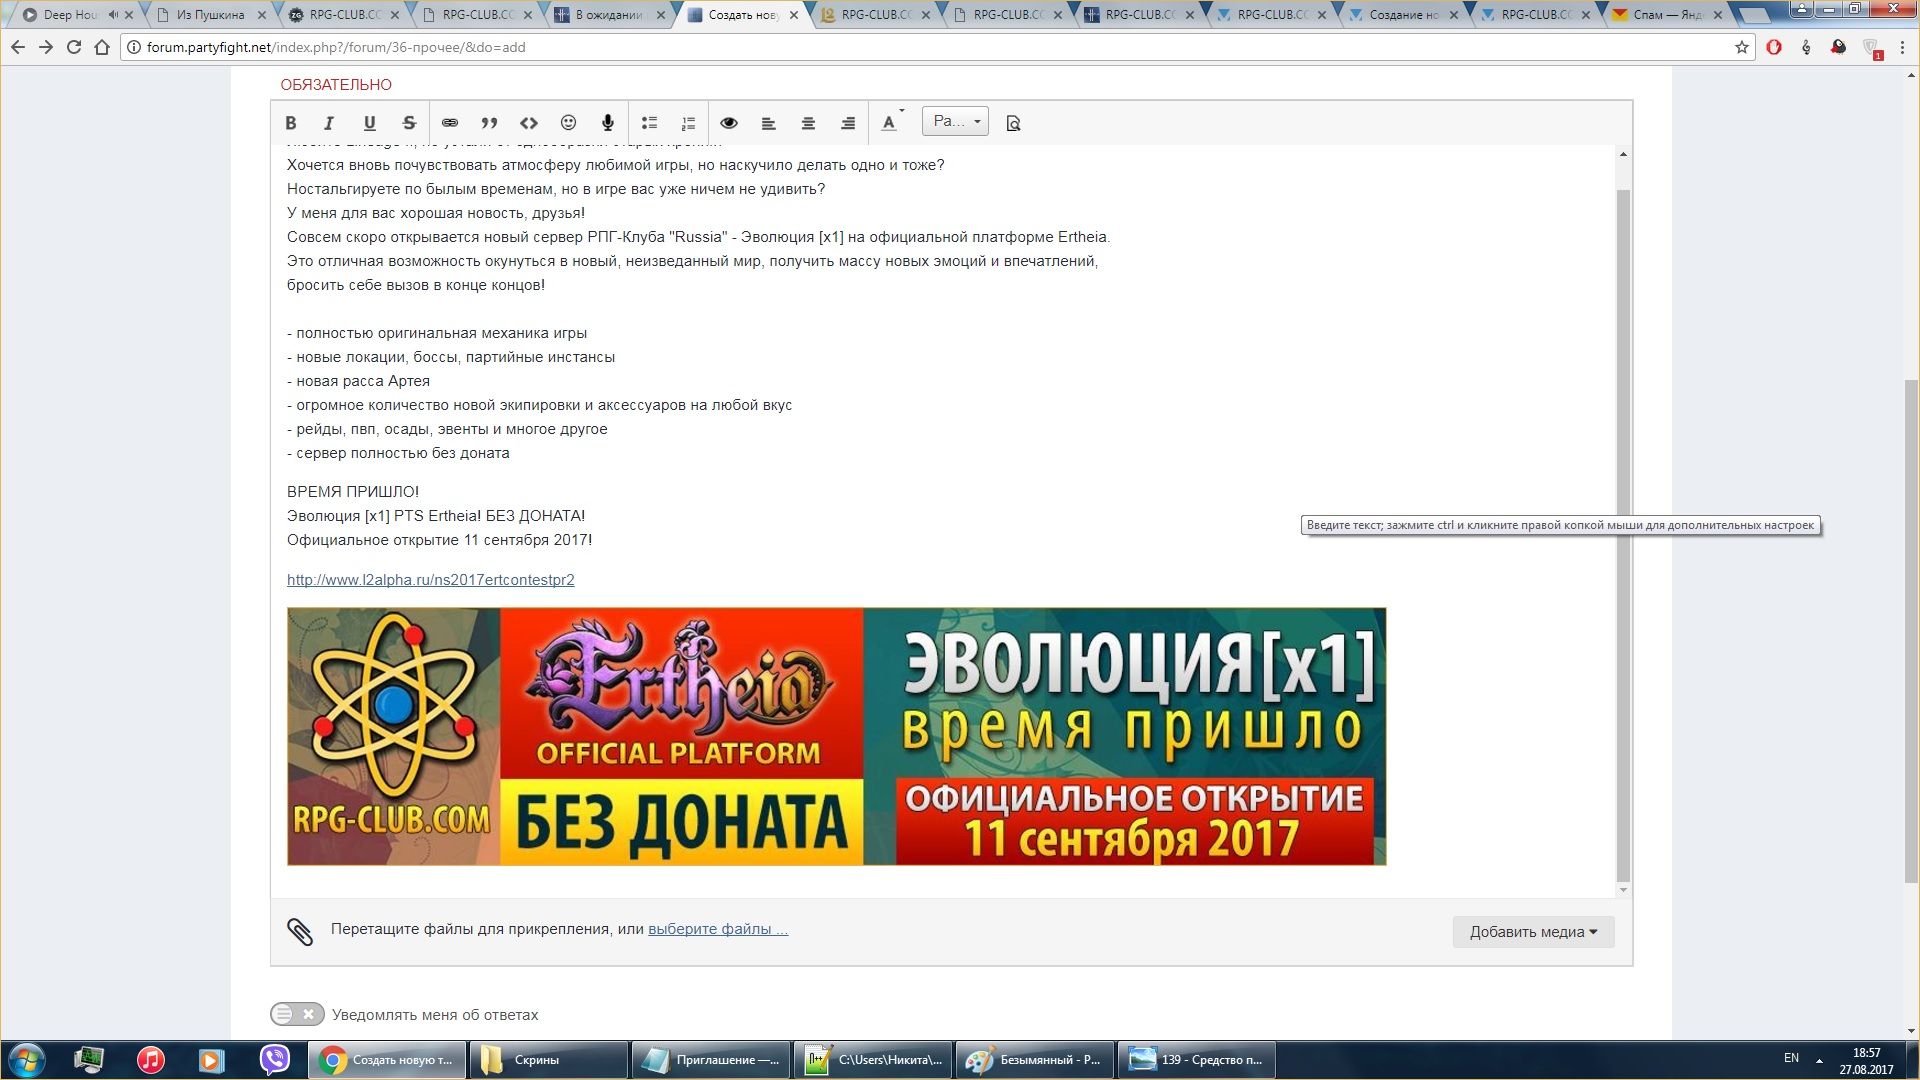
Task: Insert a hyperlink using the link icon
Action: 450,123
